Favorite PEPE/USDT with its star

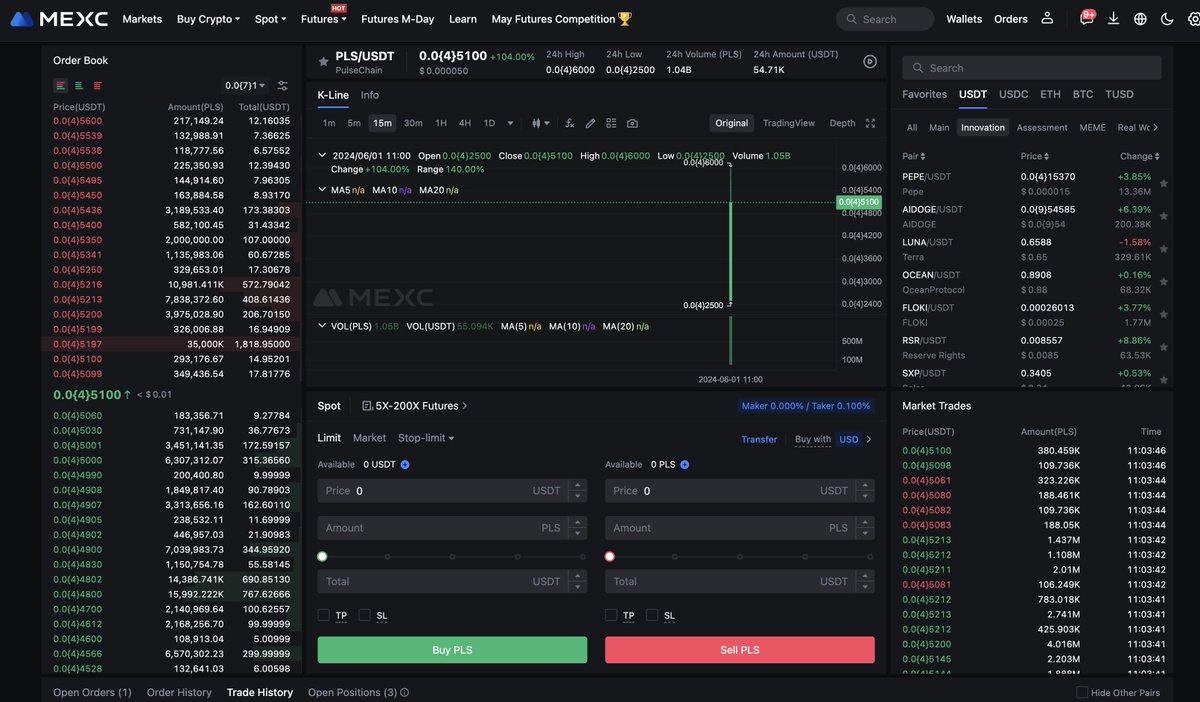tap(1163, 183)
